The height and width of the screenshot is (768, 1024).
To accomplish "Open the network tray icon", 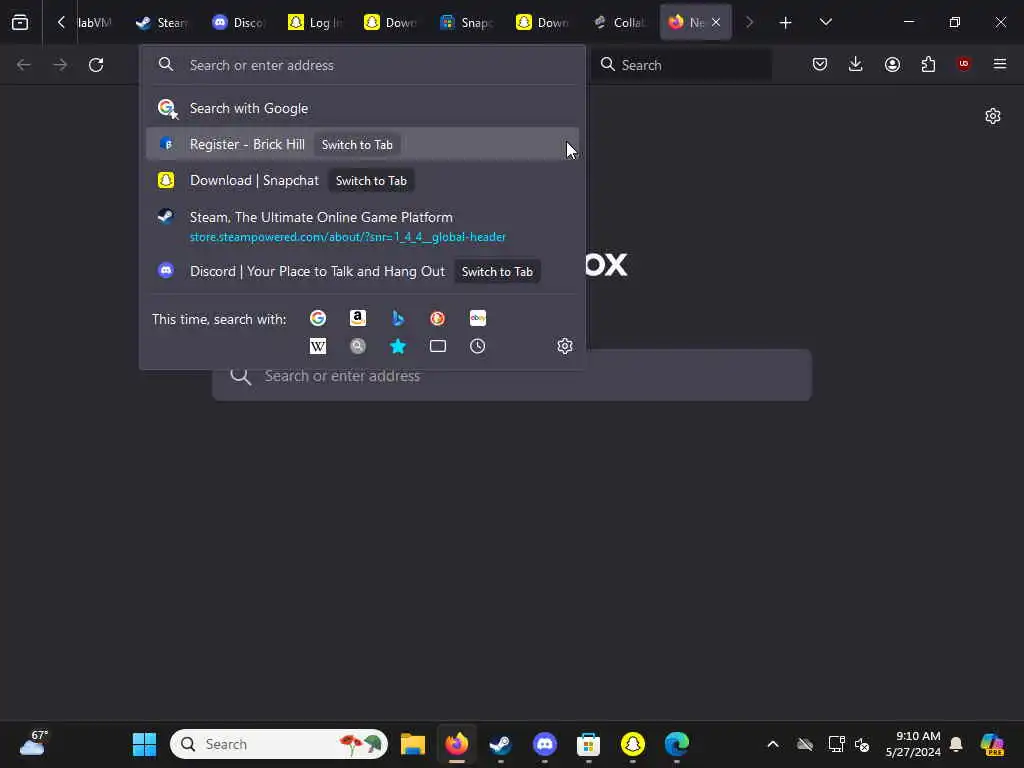I will click(x=836, y=744).
